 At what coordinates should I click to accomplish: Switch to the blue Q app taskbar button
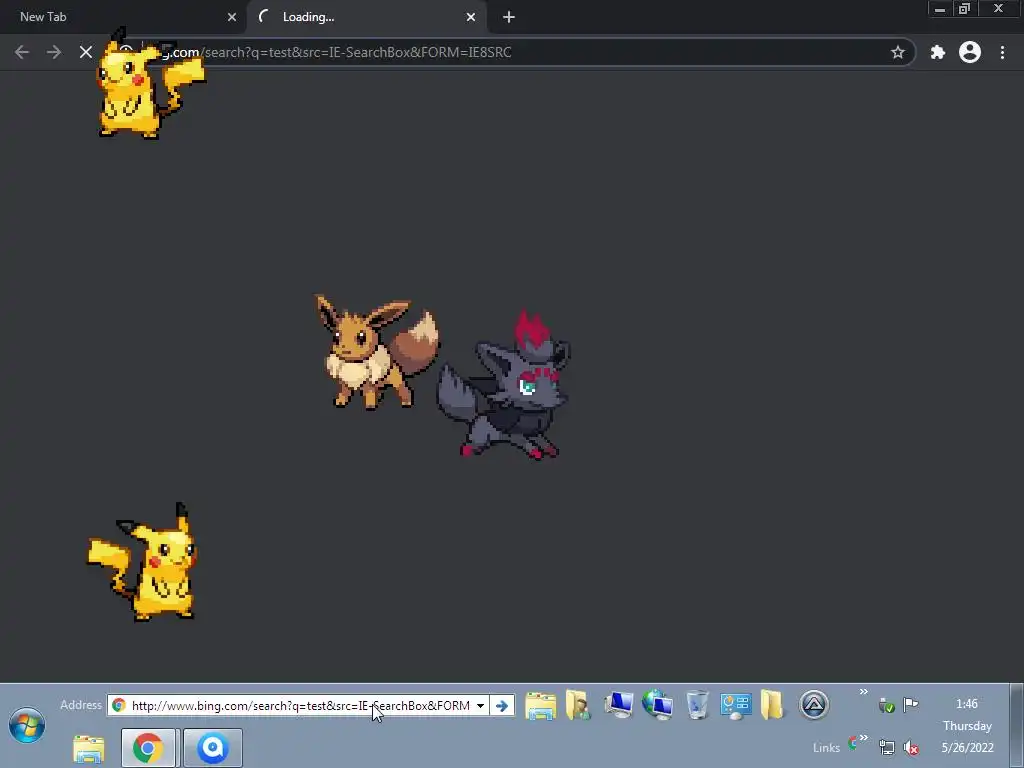(213, 748)
